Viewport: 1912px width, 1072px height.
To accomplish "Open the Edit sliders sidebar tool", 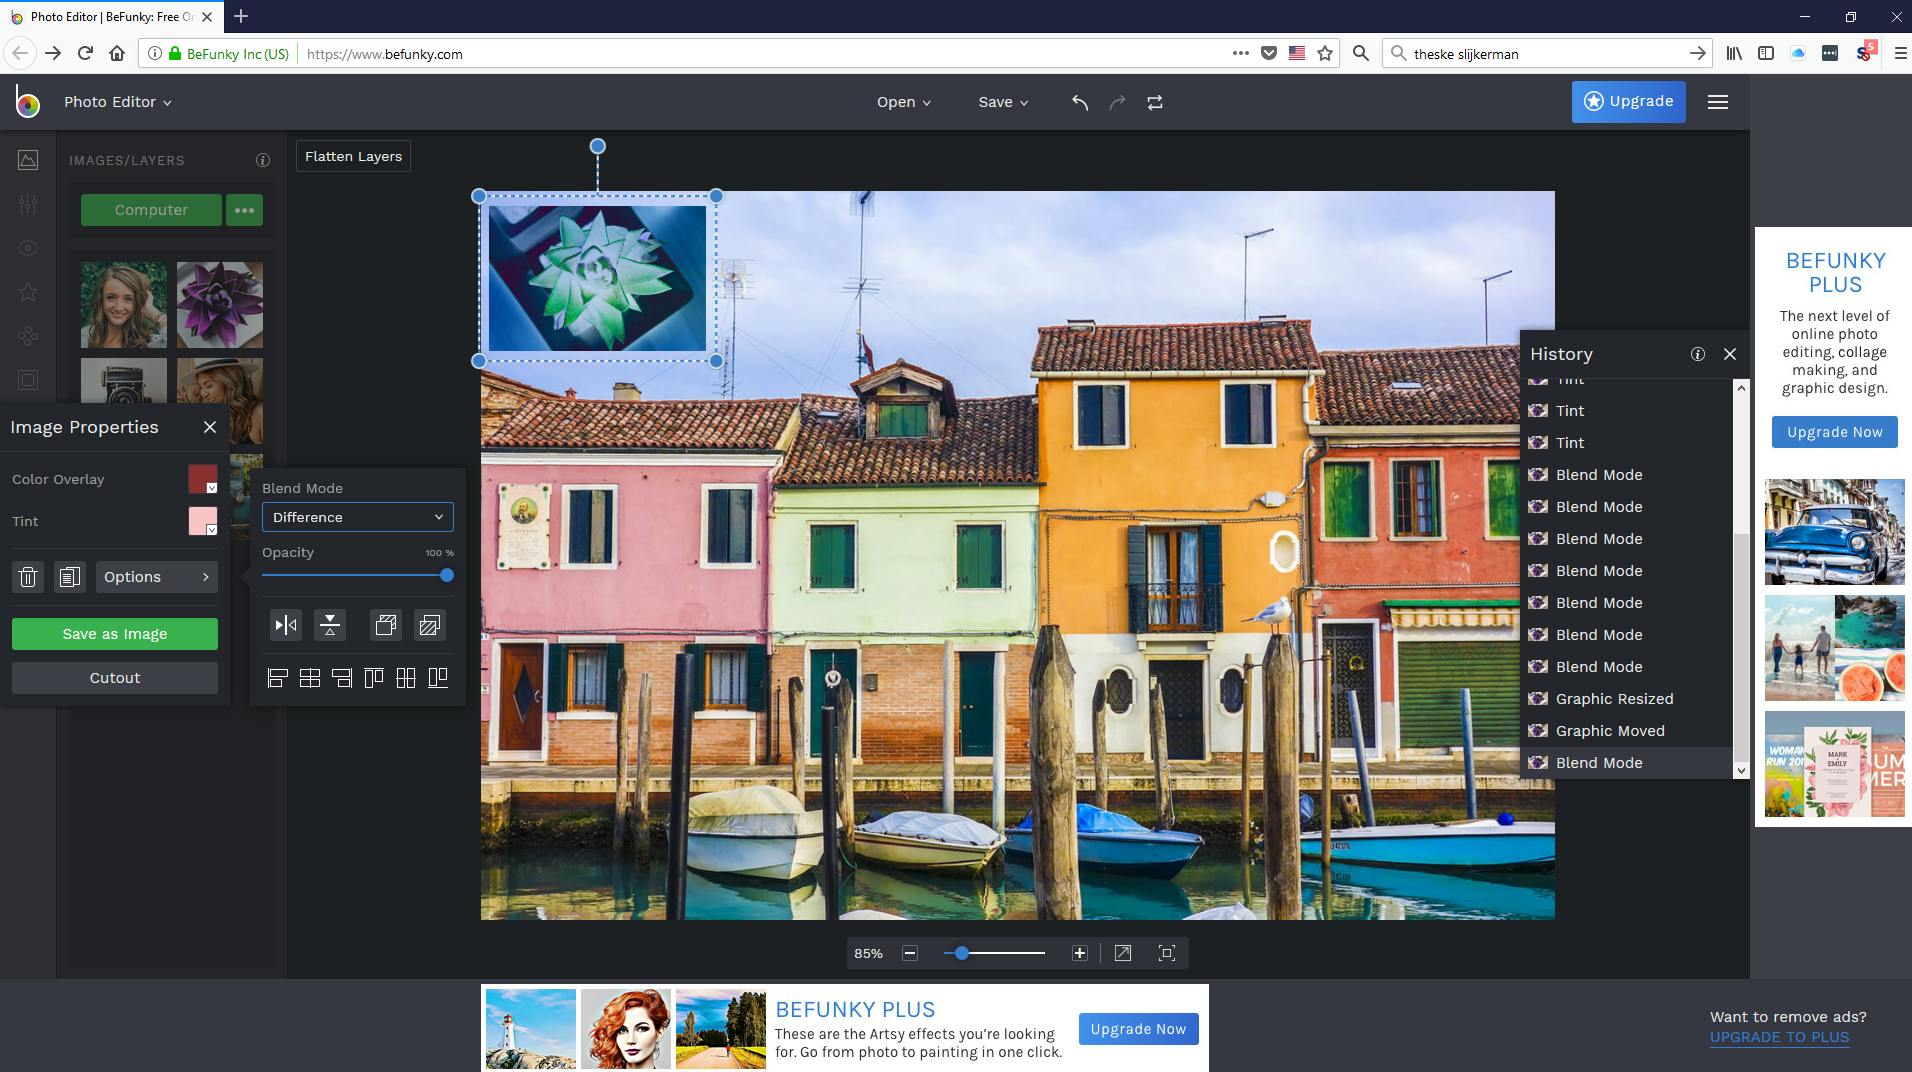I will pos(28,204).
